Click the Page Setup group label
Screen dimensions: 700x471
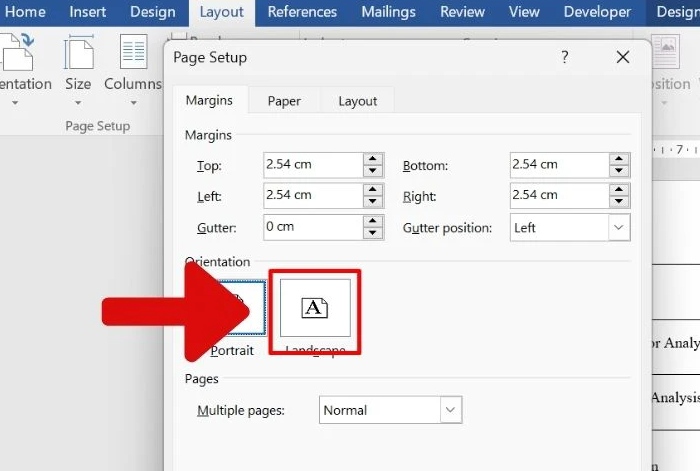tap(98, 126)
